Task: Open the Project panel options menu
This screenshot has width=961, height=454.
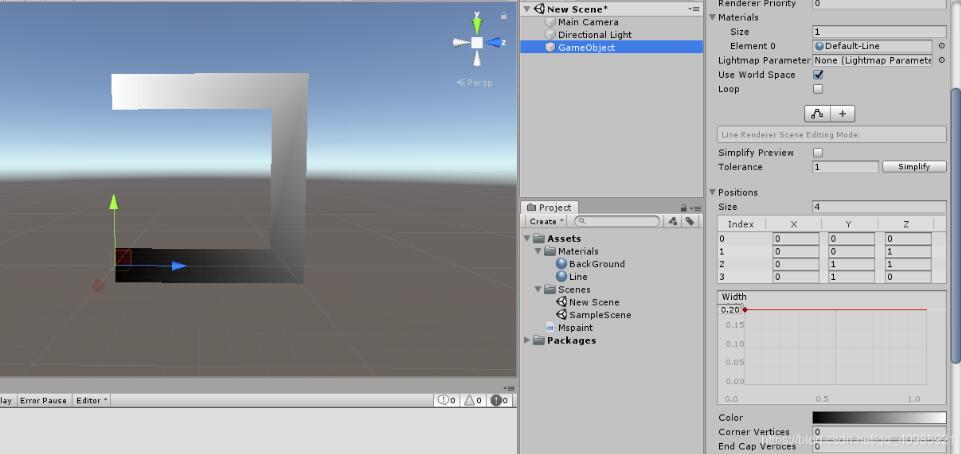Action: point(696,208)
